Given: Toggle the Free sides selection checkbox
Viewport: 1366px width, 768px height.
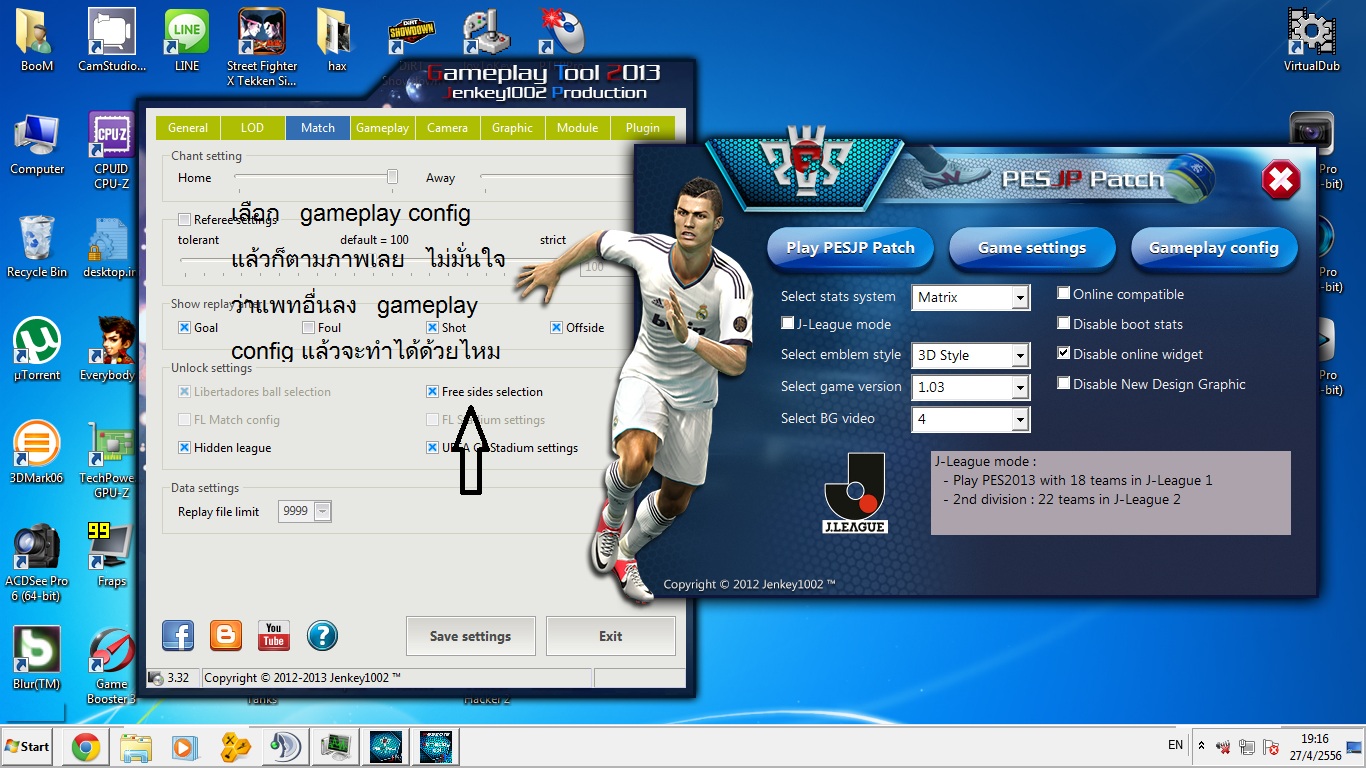Looking at the screenshot, I should 432,392.
